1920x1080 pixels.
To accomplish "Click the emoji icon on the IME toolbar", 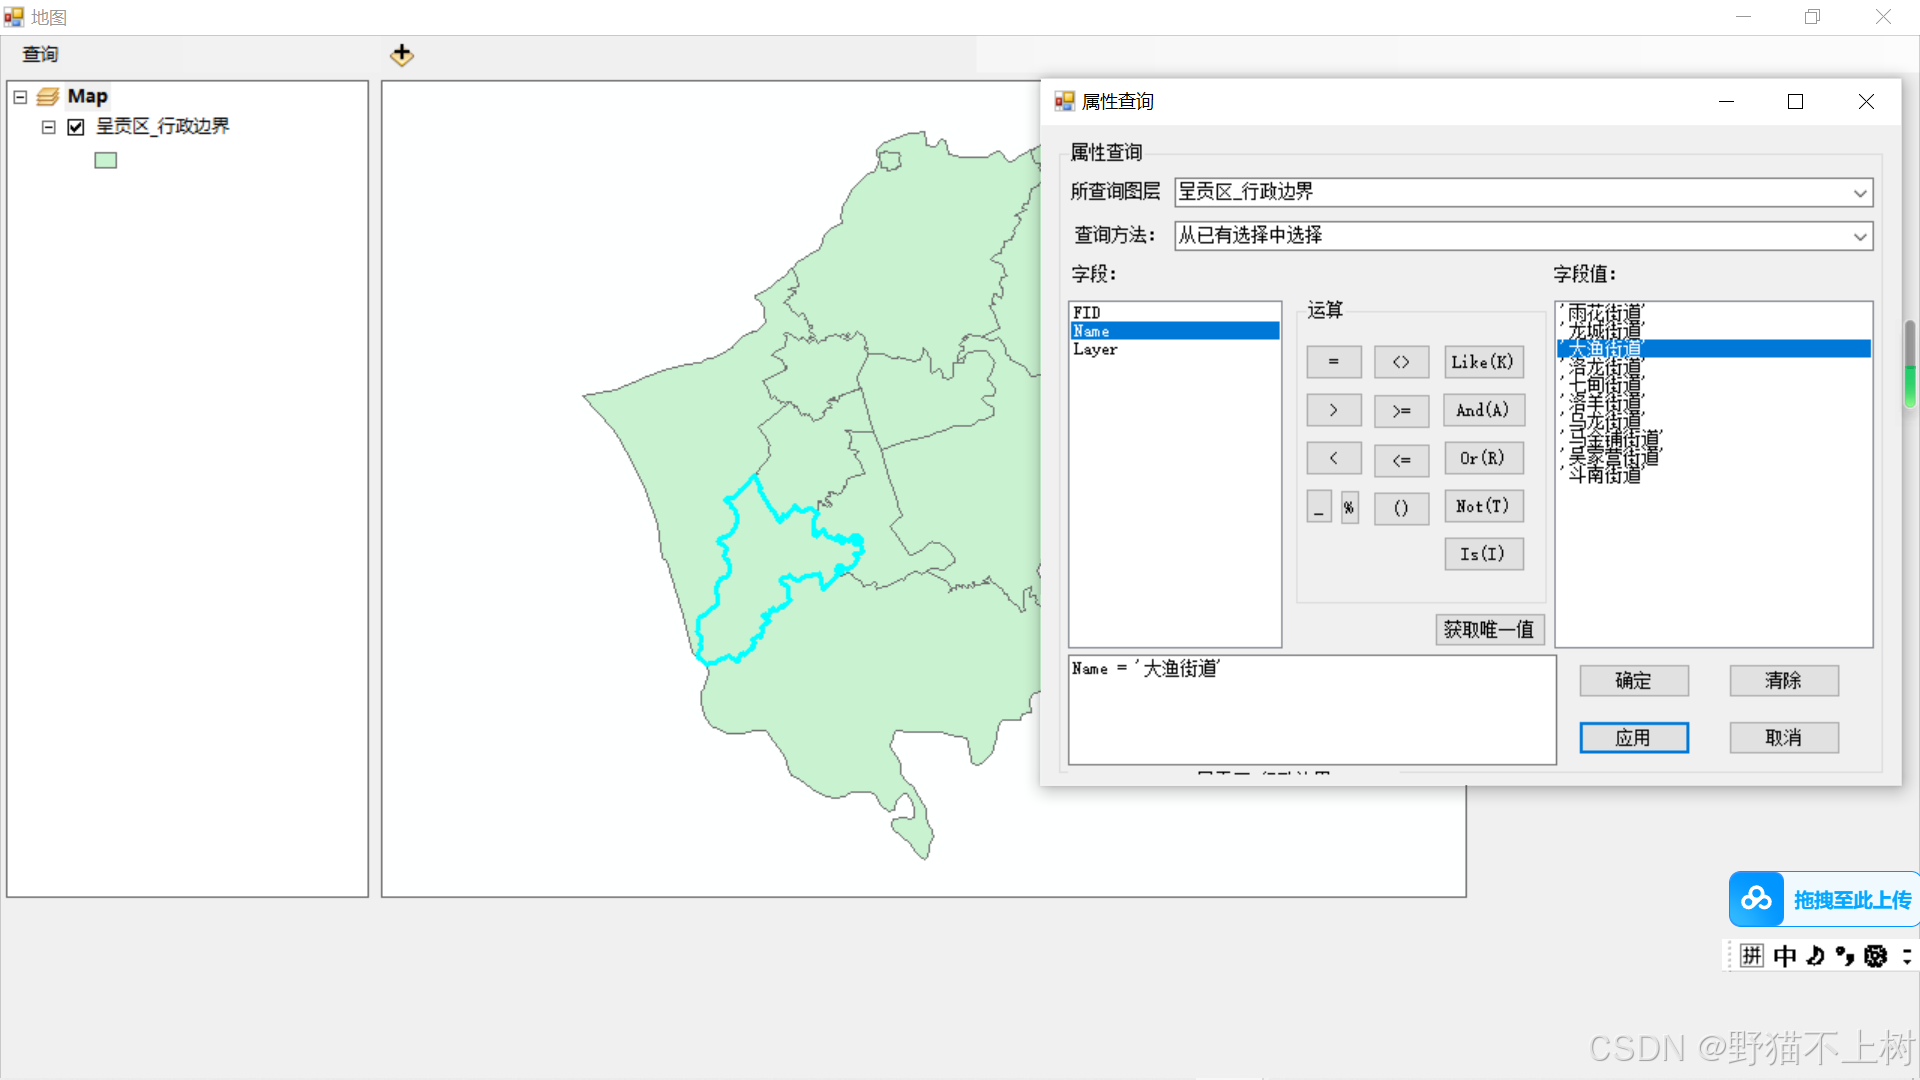I will (x=1875, y=956).
